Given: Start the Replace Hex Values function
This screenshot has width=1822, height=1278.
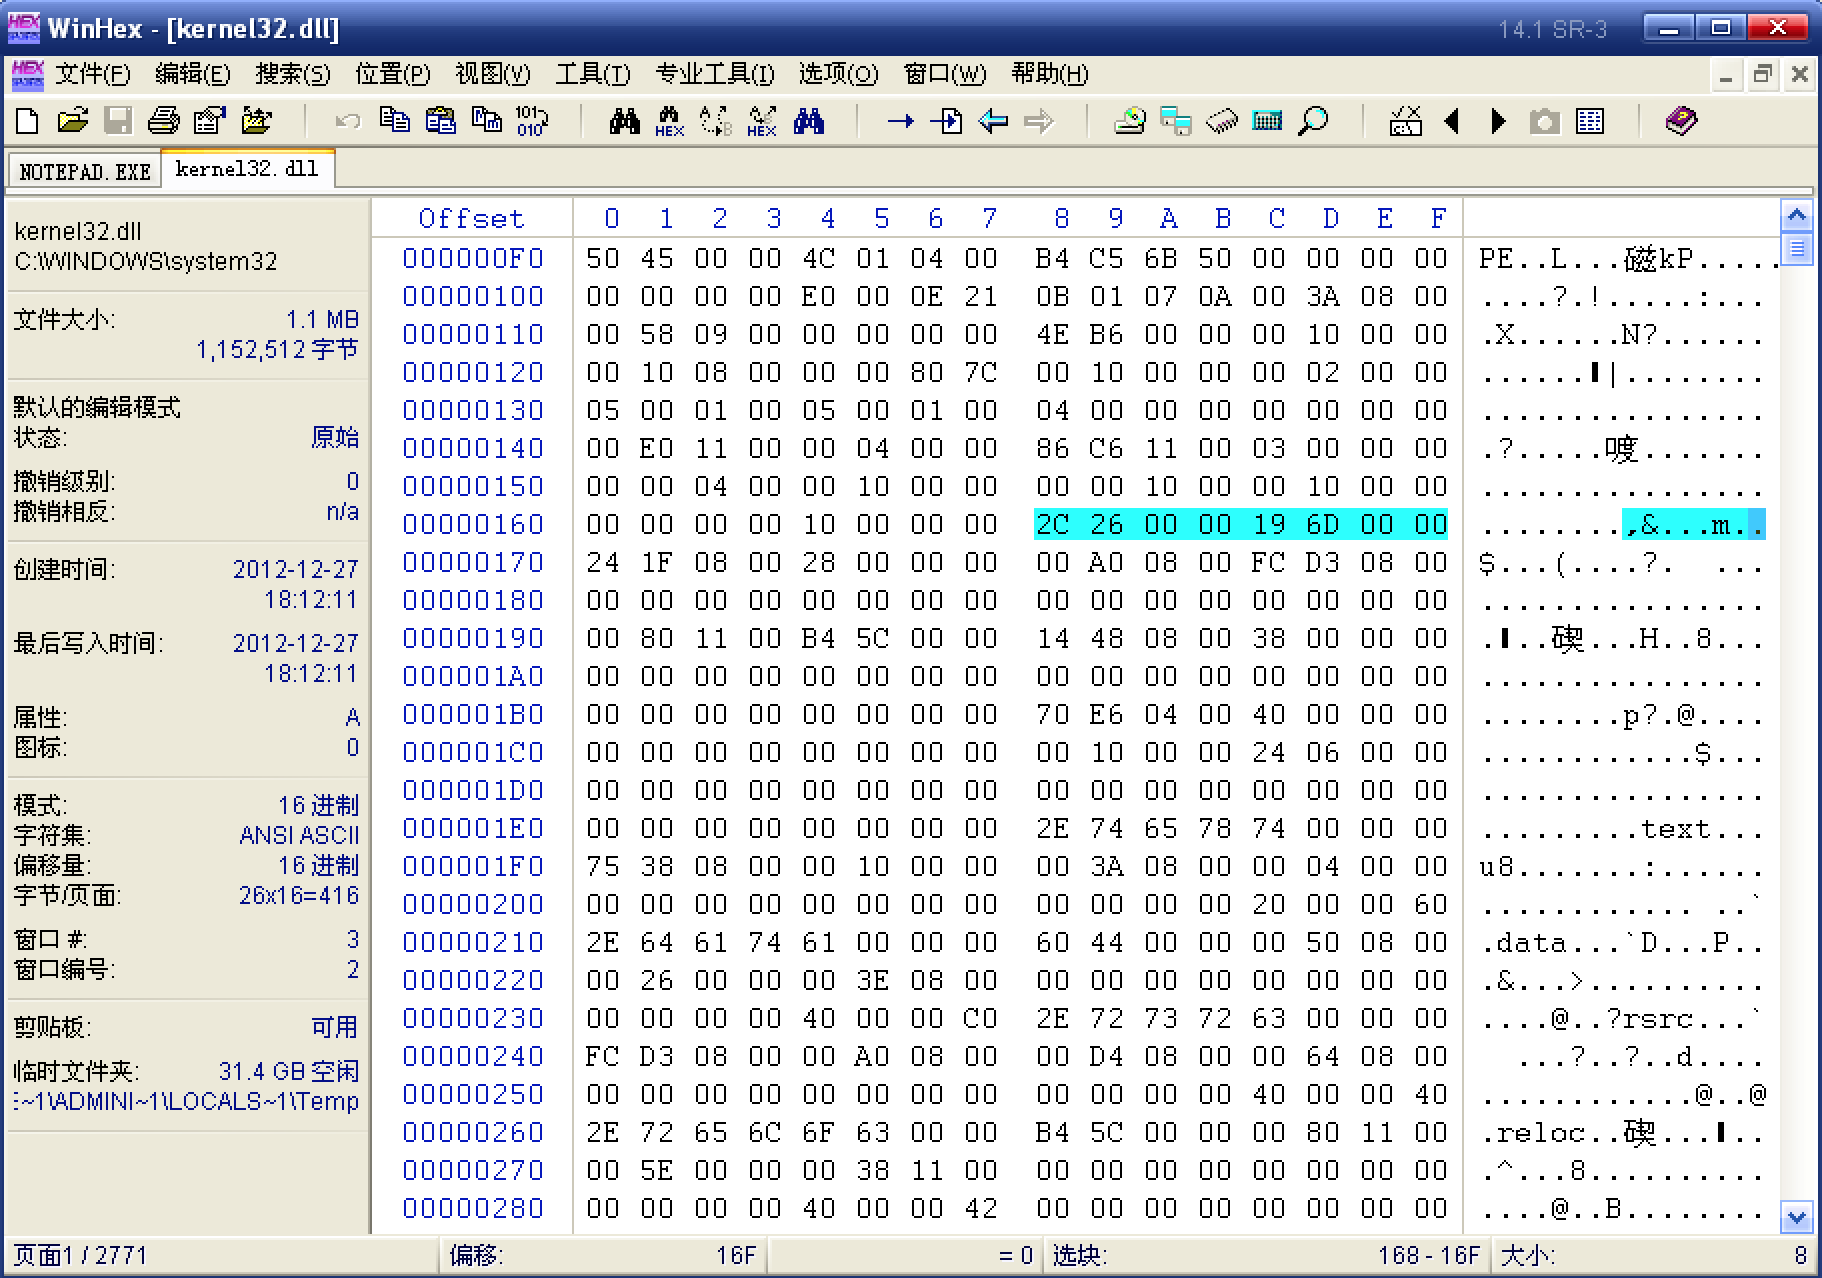Looking at the screenshot, I should [762, 121].
